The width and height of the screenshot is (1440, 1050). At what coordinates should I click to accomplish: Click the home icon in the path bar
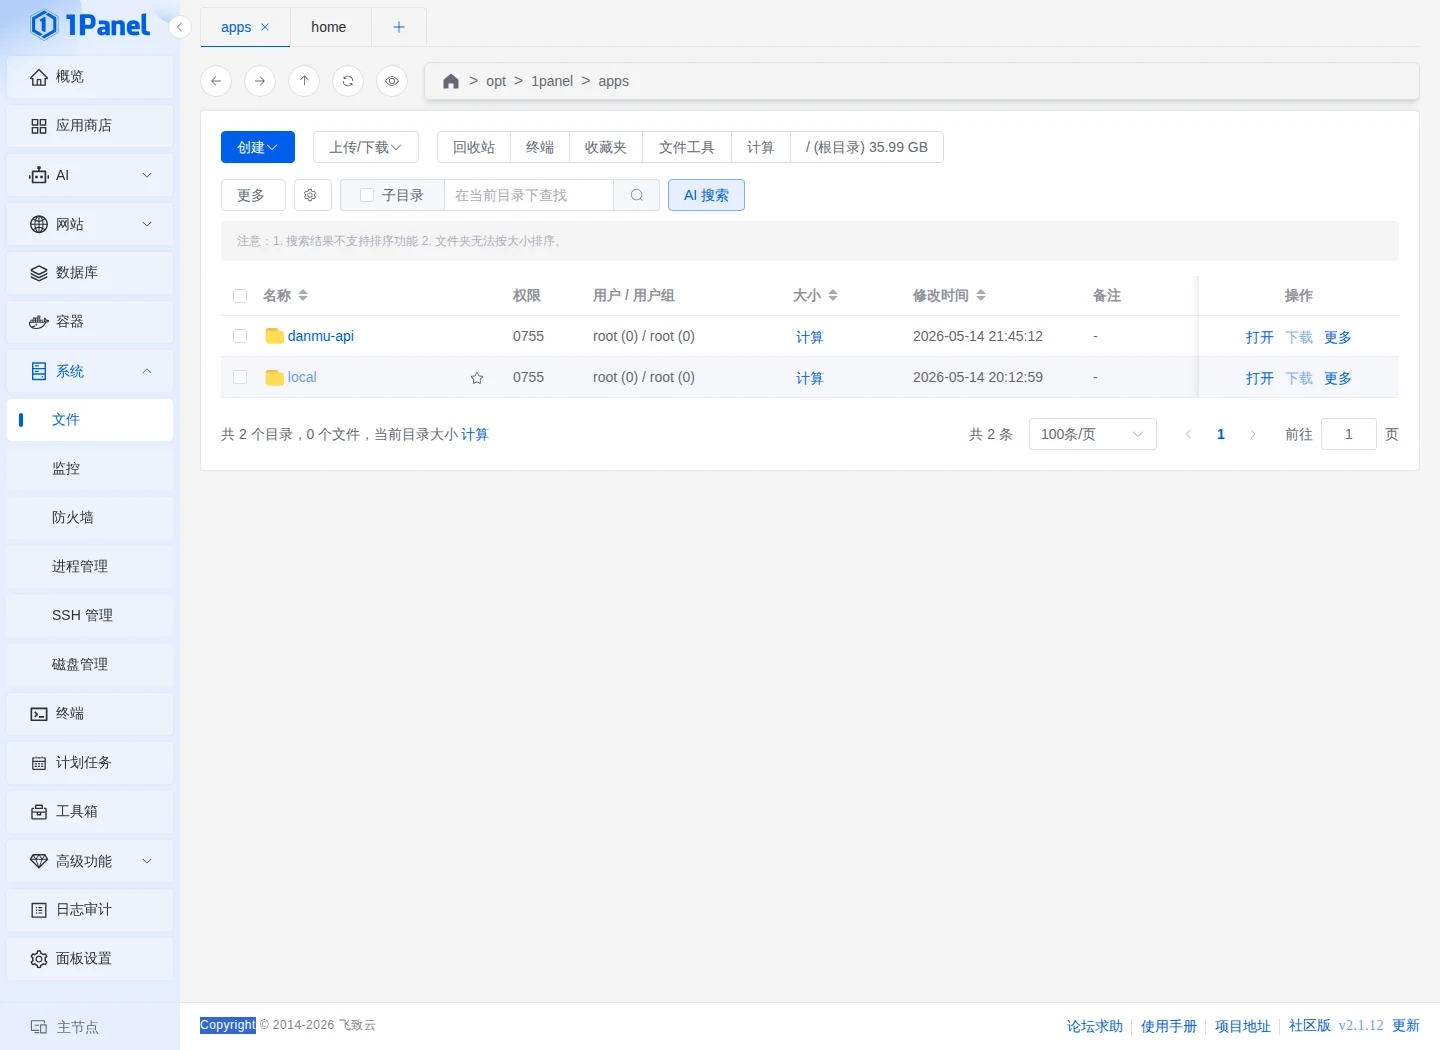[451, 81]
